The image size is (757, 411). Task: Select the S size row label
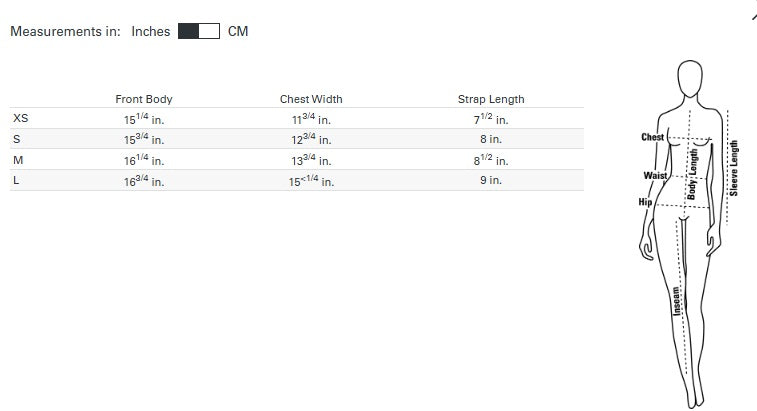(17, 139)
